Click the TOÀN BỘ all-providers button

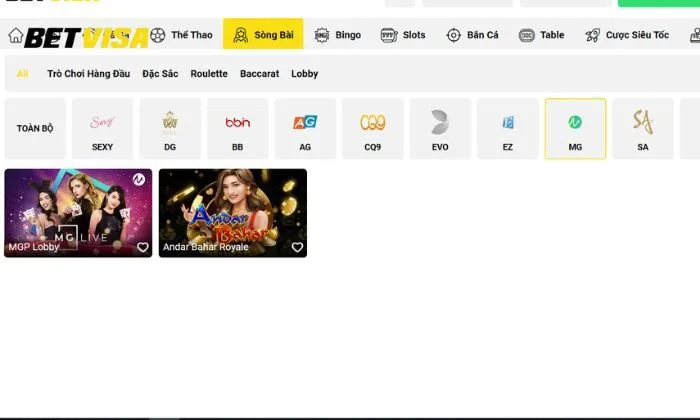35,128
